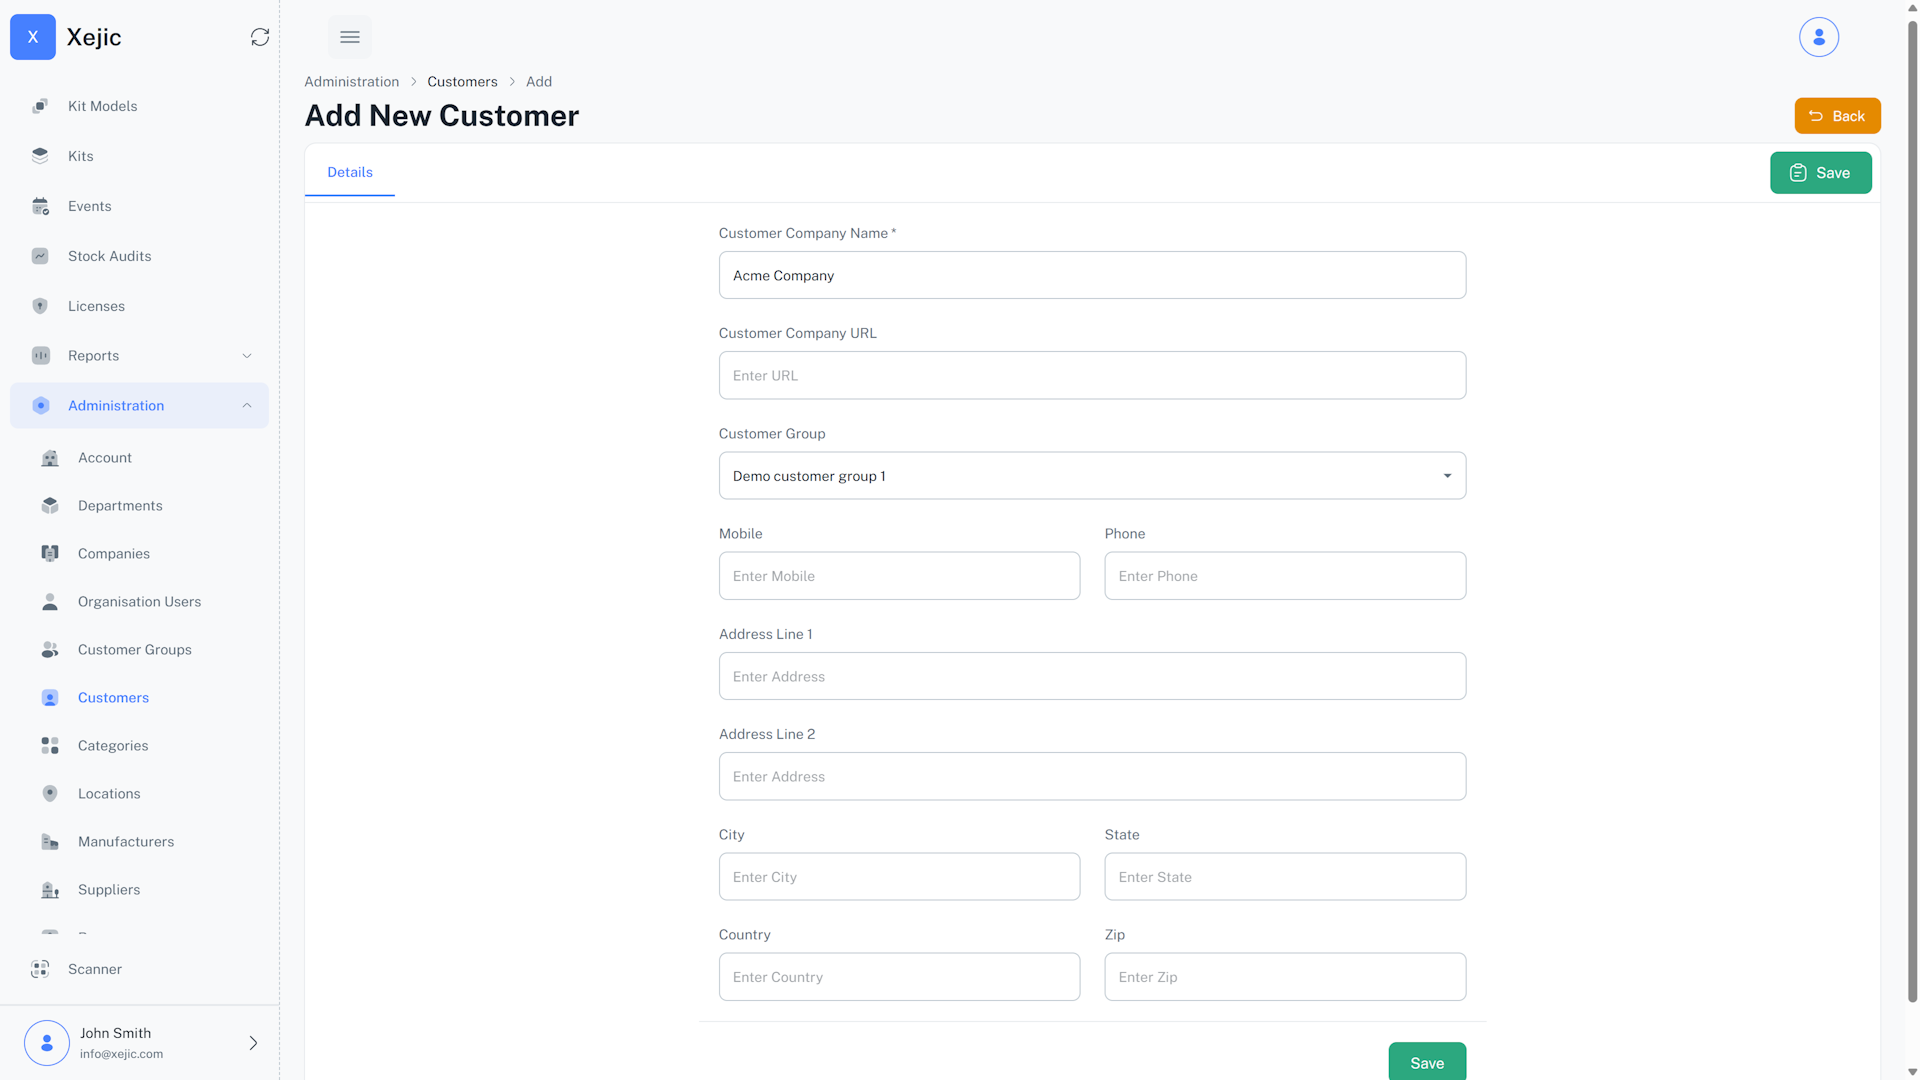Toggle the hamburger menu icon
This screenshot has width=1920, height=1080.
pyautogui.click(x=349, y=37)
